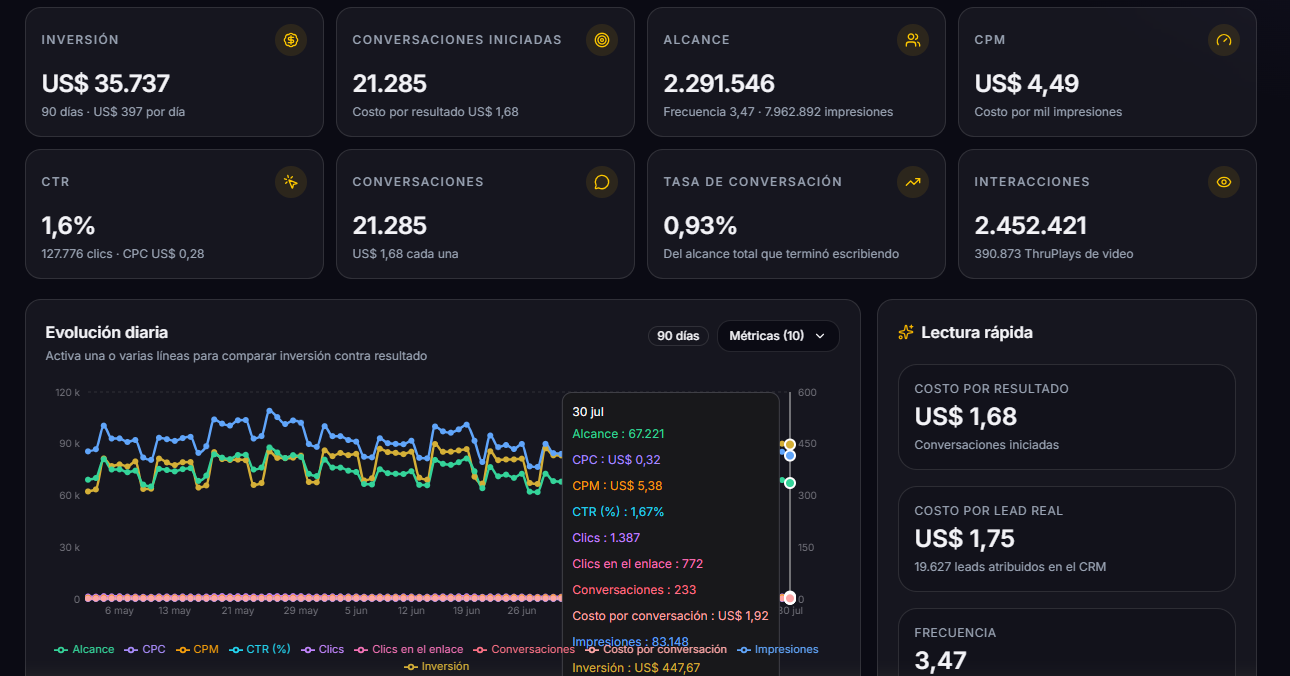Toggle the Clics line in the legend
Screen dimensions: 1290x676
click(322, 649)
